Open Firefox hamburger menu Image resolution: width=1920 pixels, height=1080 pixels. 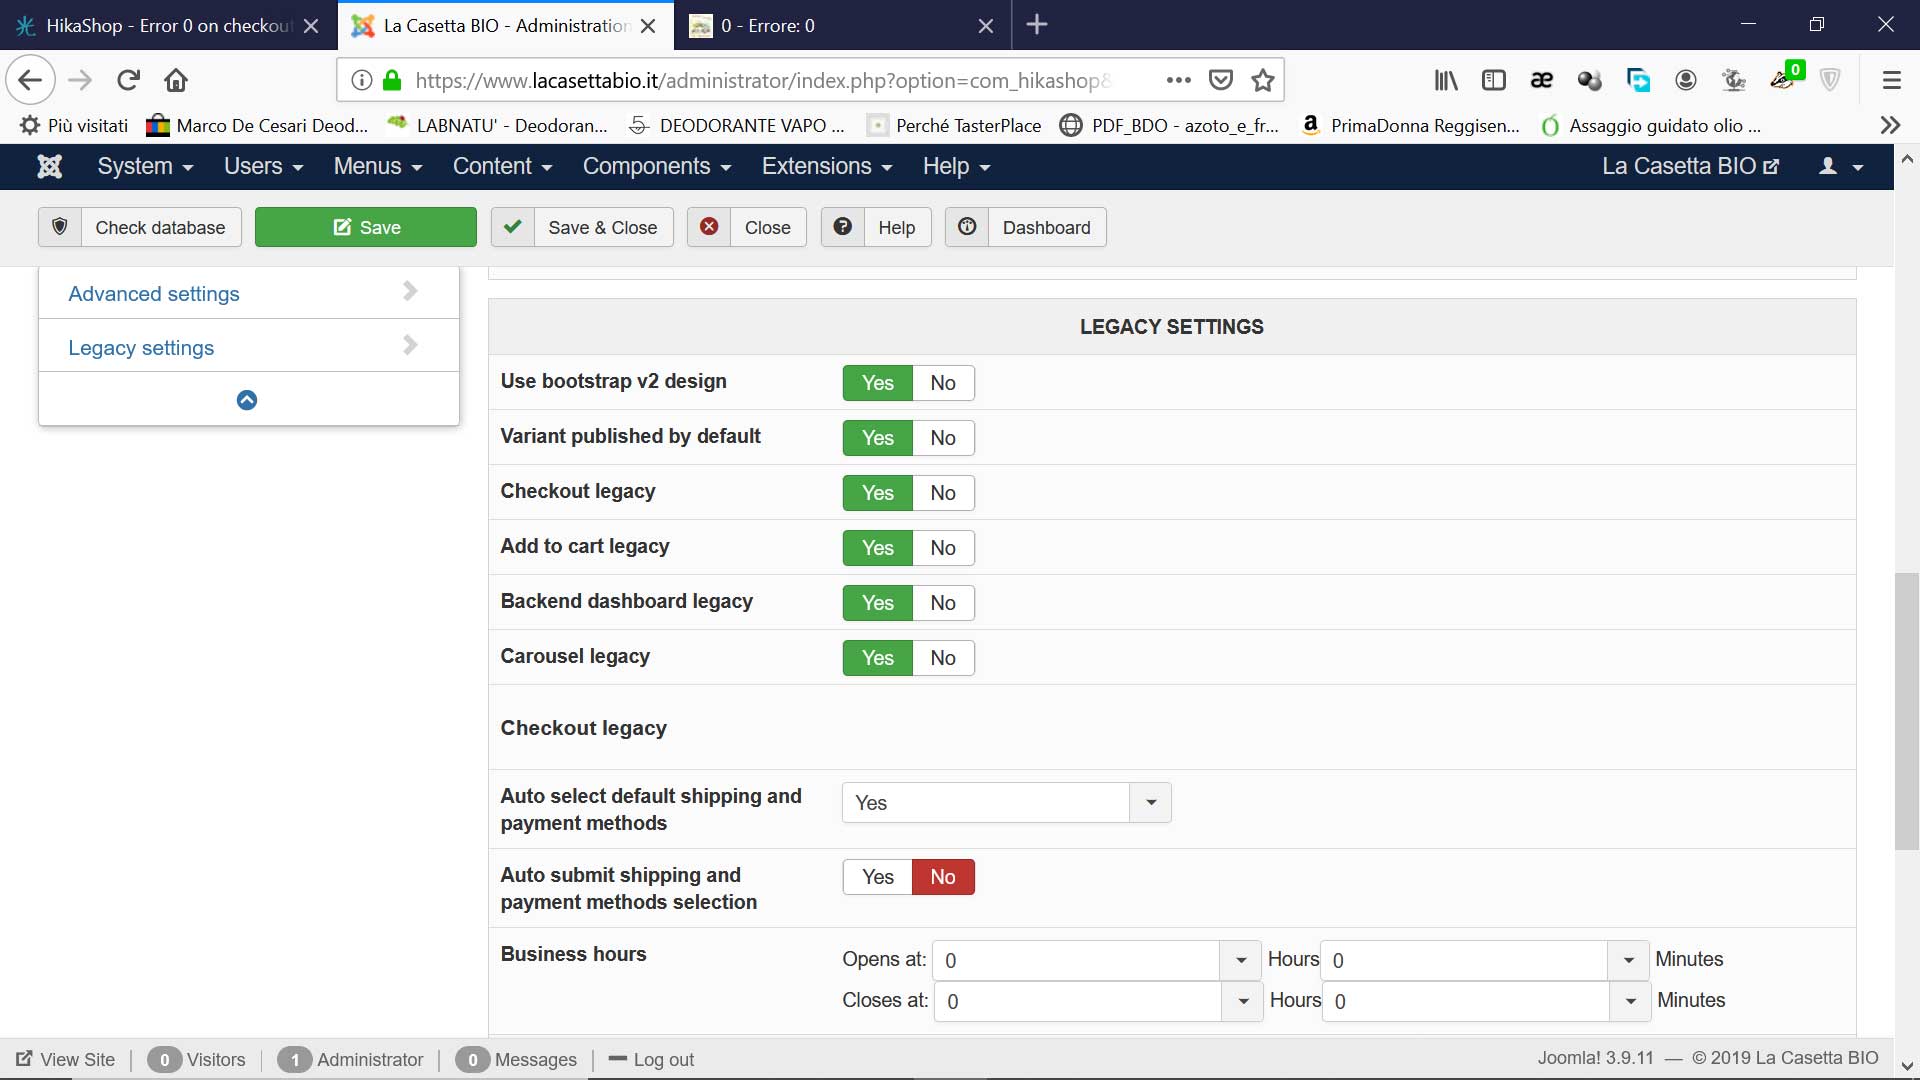click(x=1891, y=80)
